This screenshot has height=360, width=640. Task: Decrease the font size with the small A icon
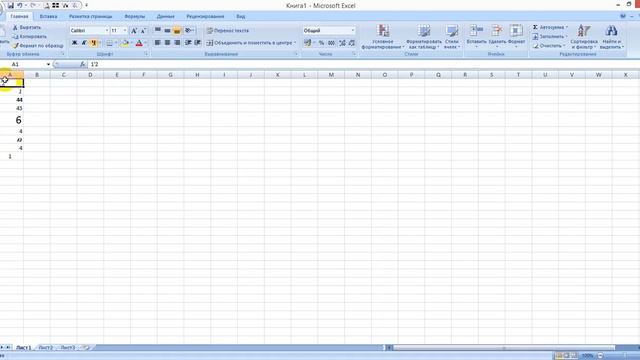click(x=143, y=31)
